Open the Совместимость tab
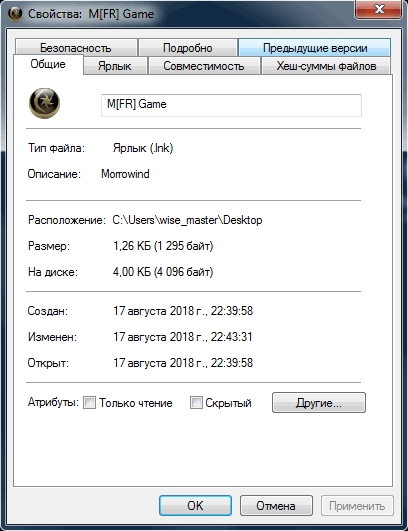Viewport: 408px width, 531px height. (204, 66)
